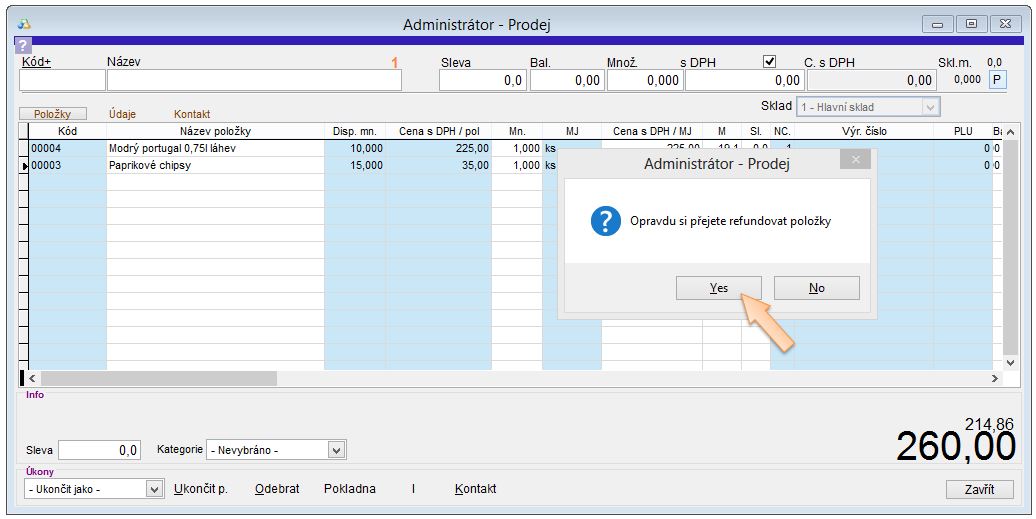The image size is (1036, 519).
Task: Switch to the Kontakt tab
Action: pyautogui.click(x=192, y=114)
